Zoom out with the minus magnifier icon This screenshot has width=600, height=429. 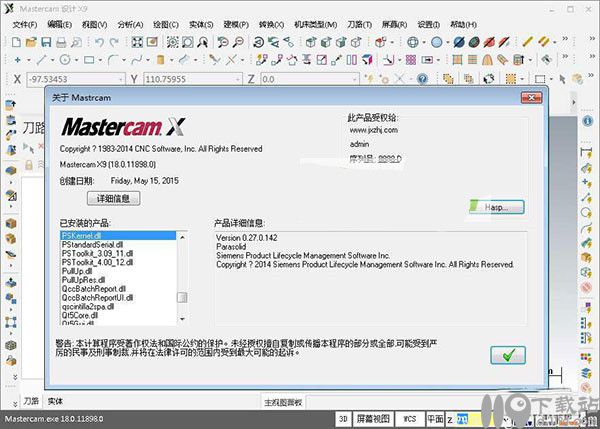tap(238, 42)
